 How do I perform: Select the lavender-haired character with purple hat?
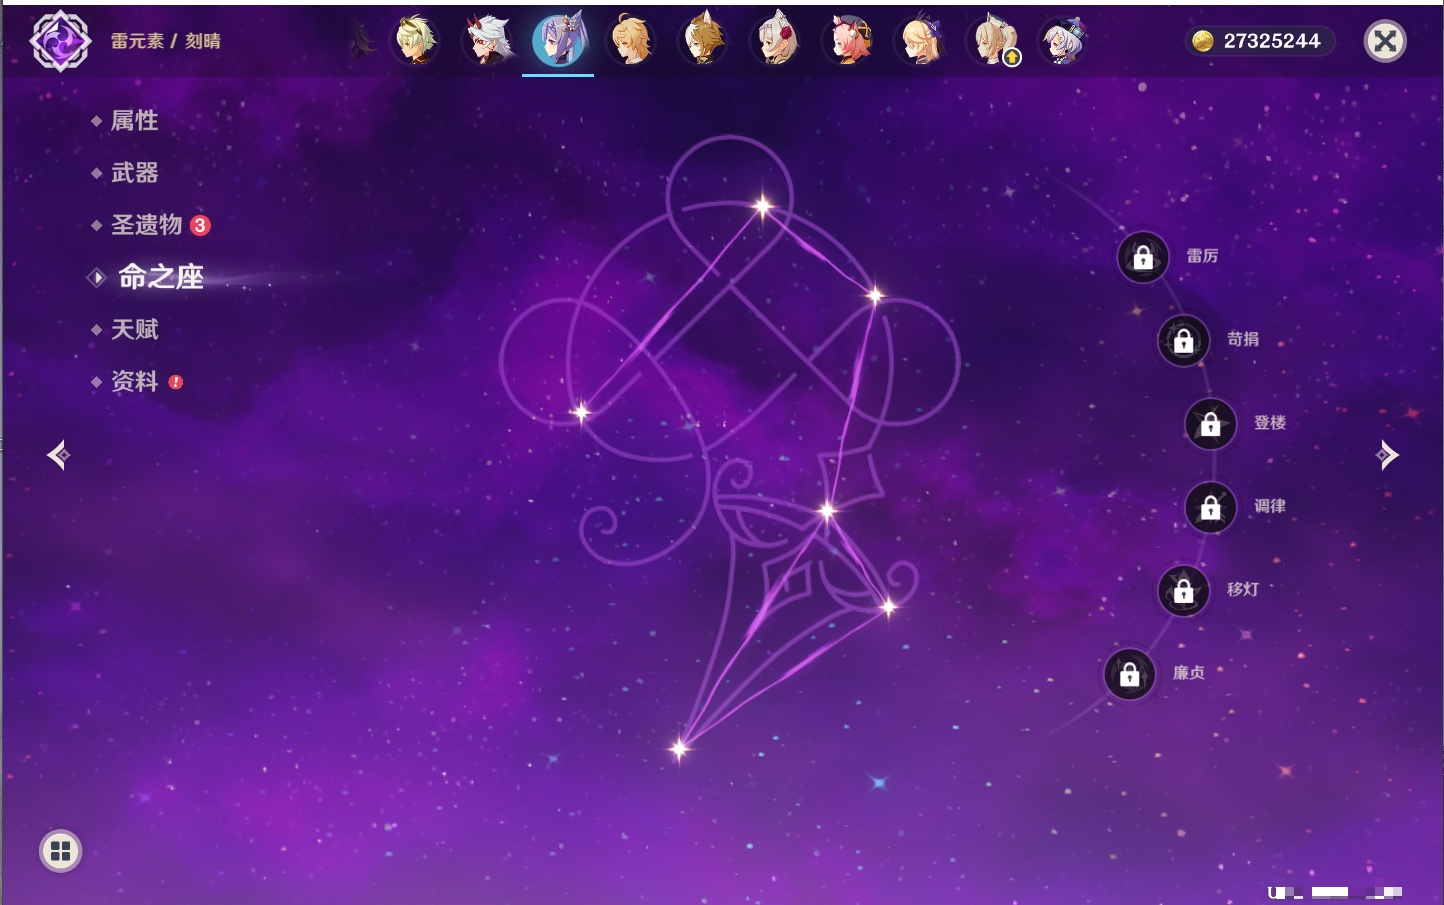click(x=1063, y=41)
